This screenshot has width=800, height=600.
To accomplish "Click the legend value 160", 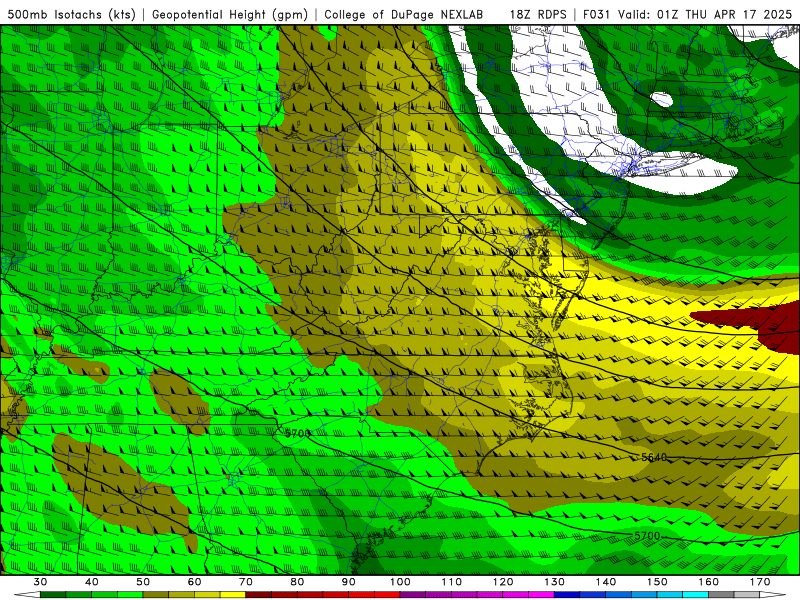I will pos(709,582).
